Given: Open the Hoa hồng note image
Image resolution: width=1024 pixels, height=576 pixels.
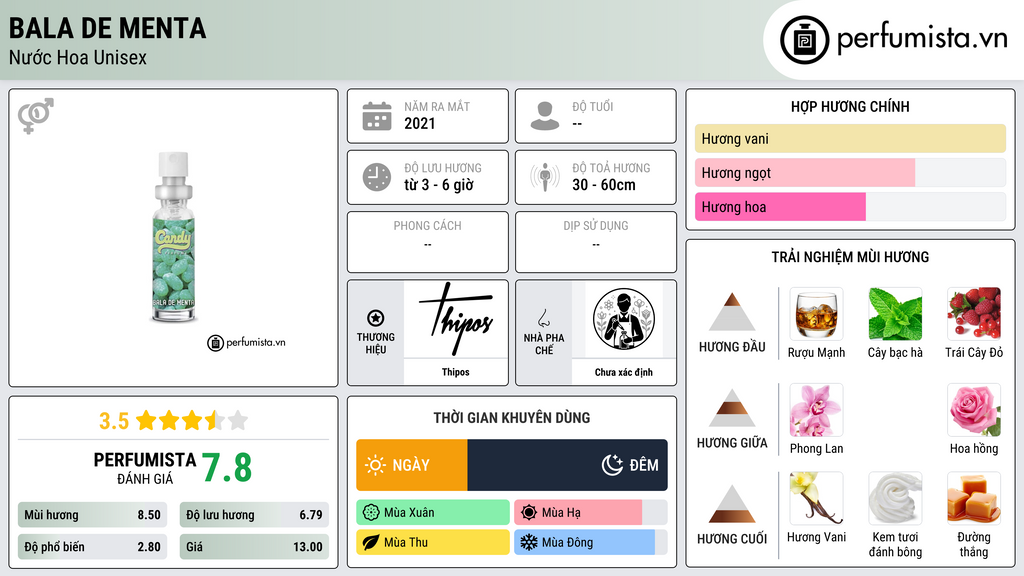Looking at the screenshot, I should point(974,410).
